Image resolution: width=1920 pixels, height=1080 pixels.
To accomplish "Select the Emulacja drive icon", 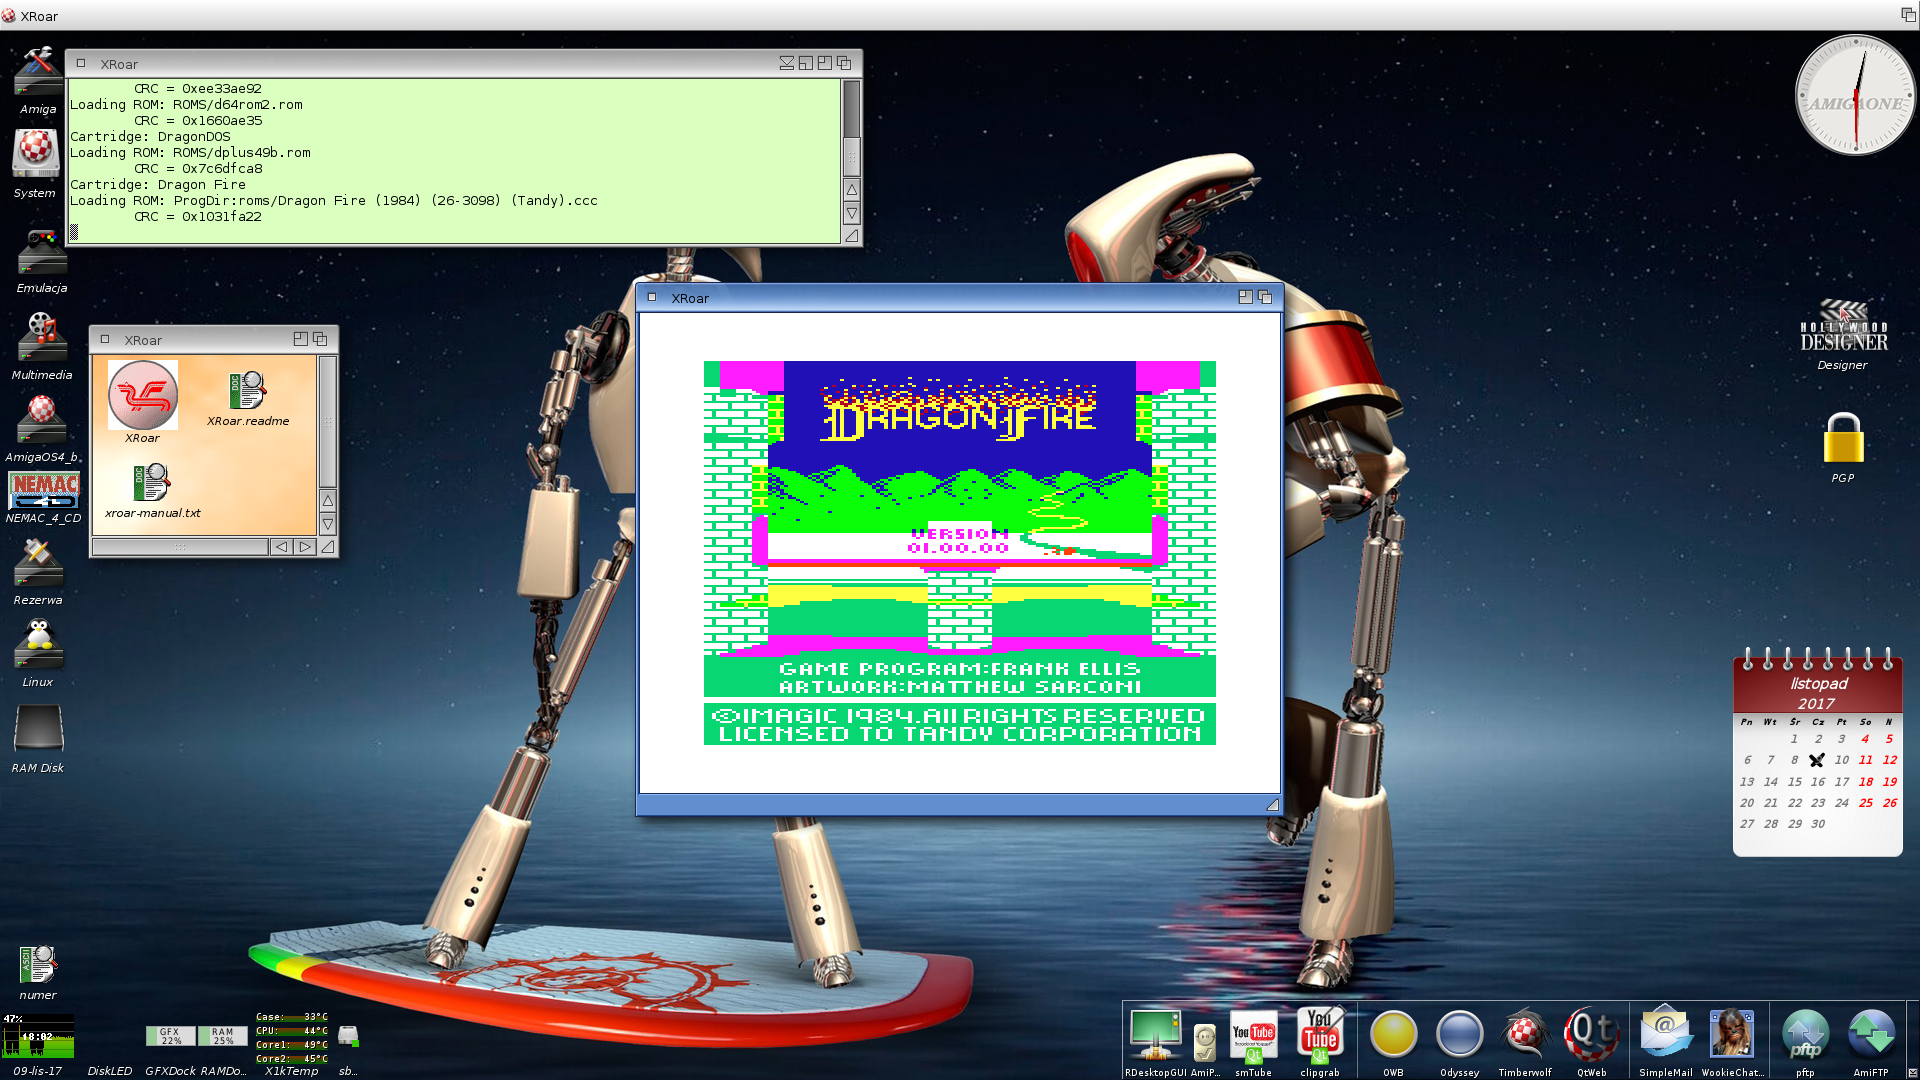I will pos(42,252).
